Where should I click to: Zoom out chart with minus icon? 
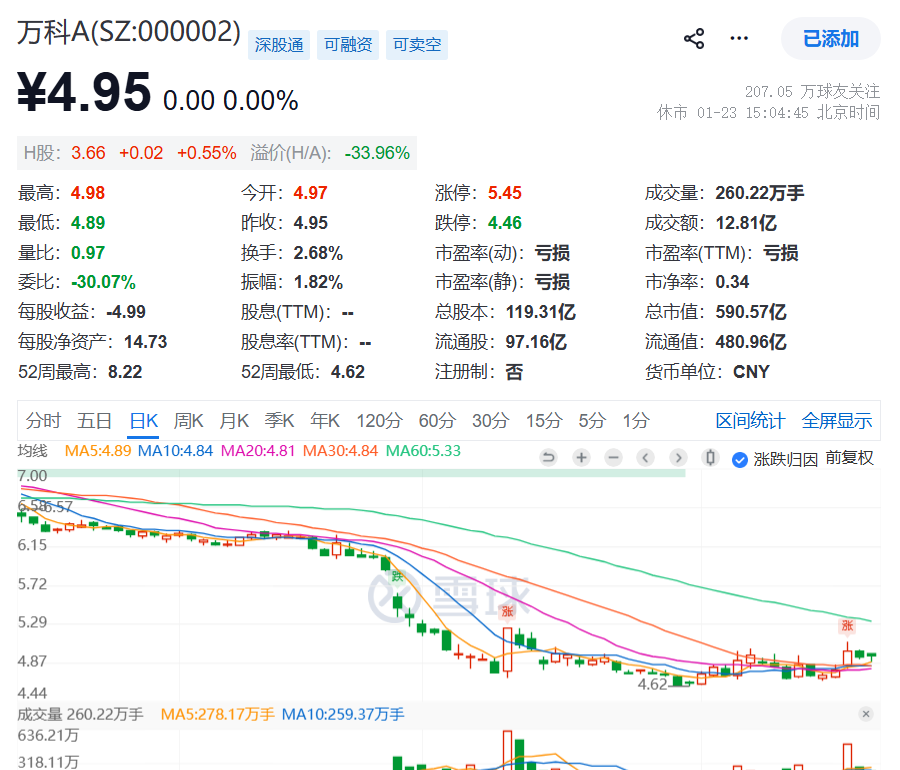point(614,458)
